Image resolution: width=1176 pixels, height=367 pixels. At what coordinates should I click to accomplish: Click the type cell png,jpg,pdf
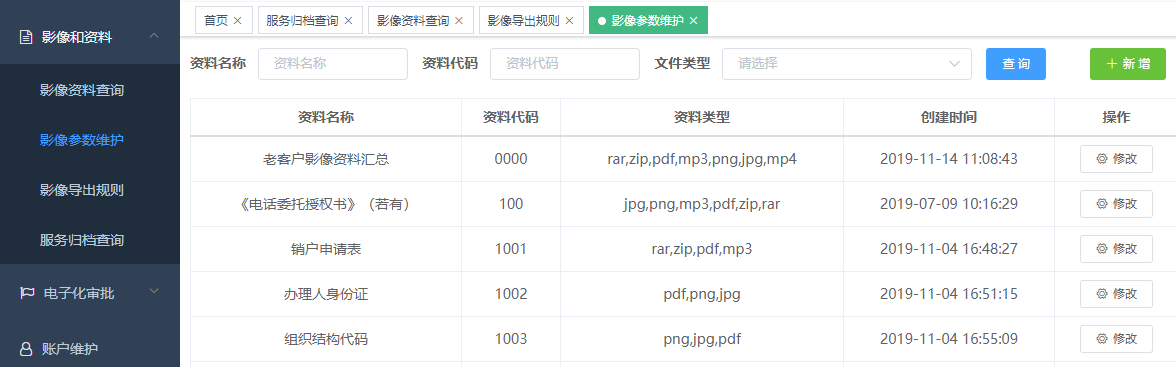(x=702, y=339)
